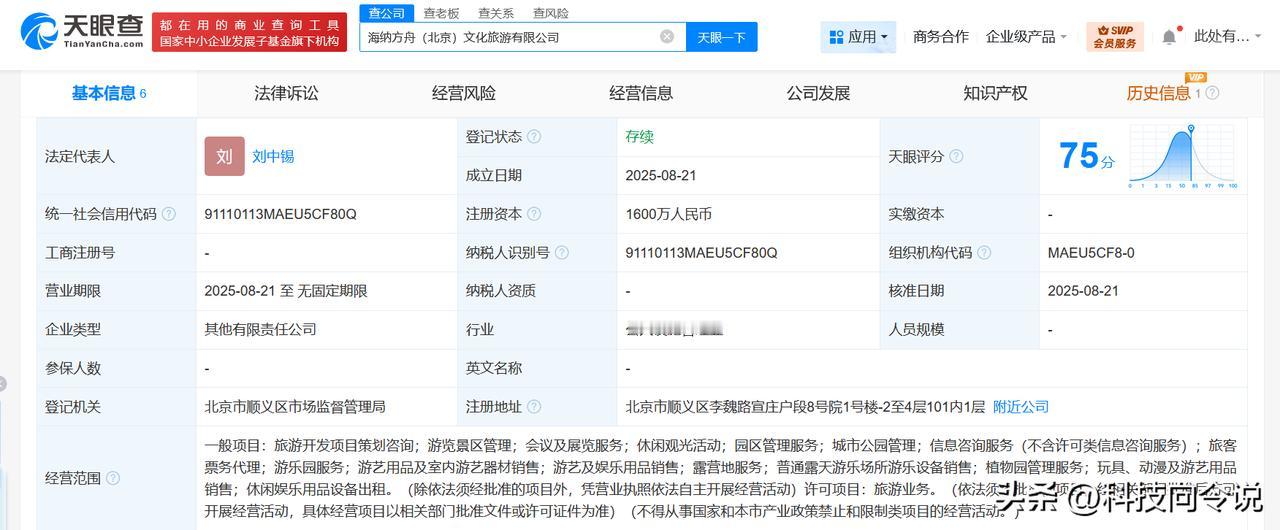Click the 附近公司 link
1280x530 pixels.
(x=1021, y=407)
